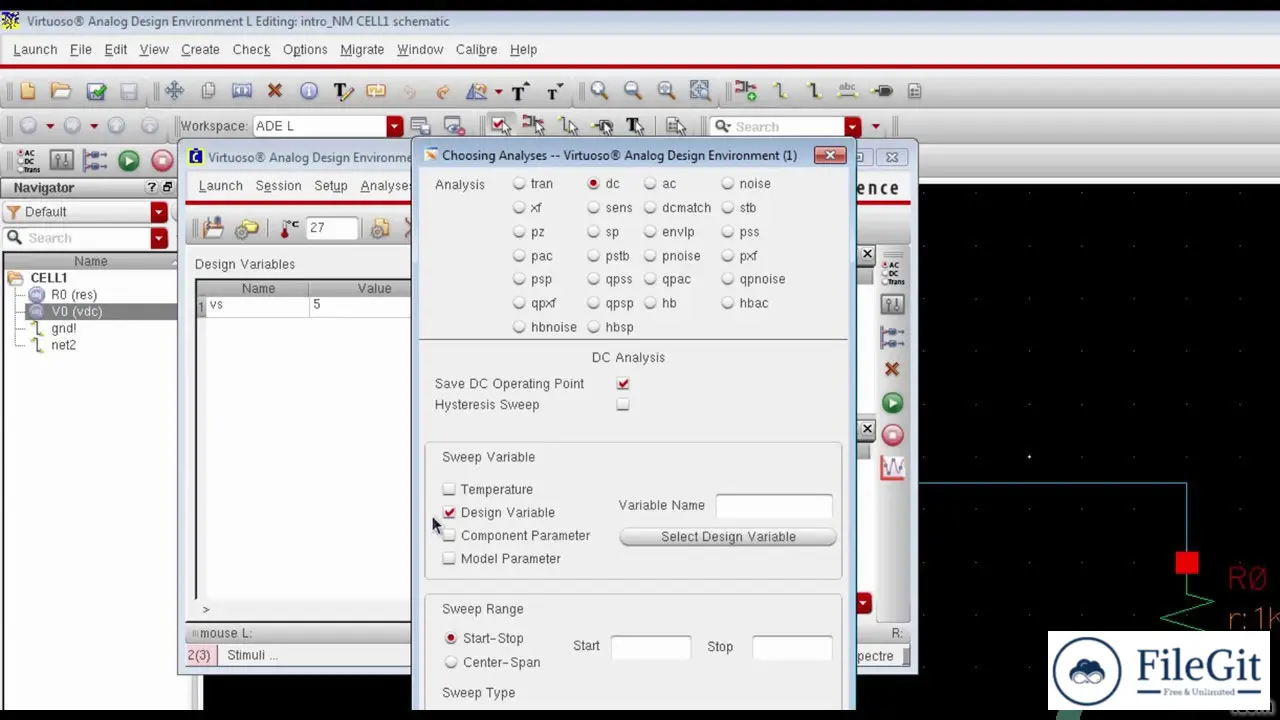Viewport: 1280px width, 720px height.
Task: Open the Calibre menu
Action: tap(476, 49)
